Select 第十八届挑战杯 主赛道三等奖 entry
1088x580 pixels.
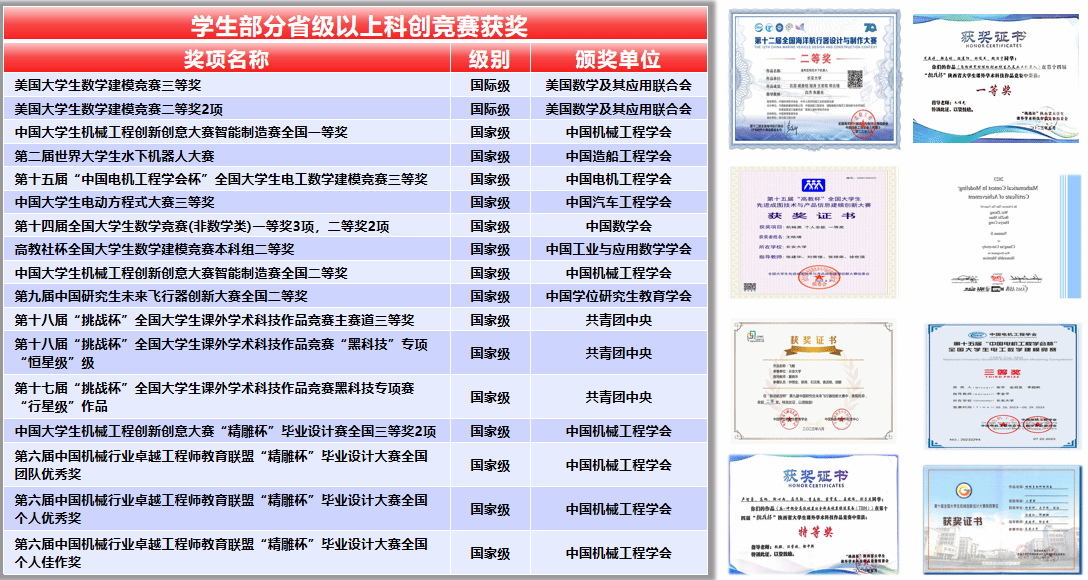[214, 320]
